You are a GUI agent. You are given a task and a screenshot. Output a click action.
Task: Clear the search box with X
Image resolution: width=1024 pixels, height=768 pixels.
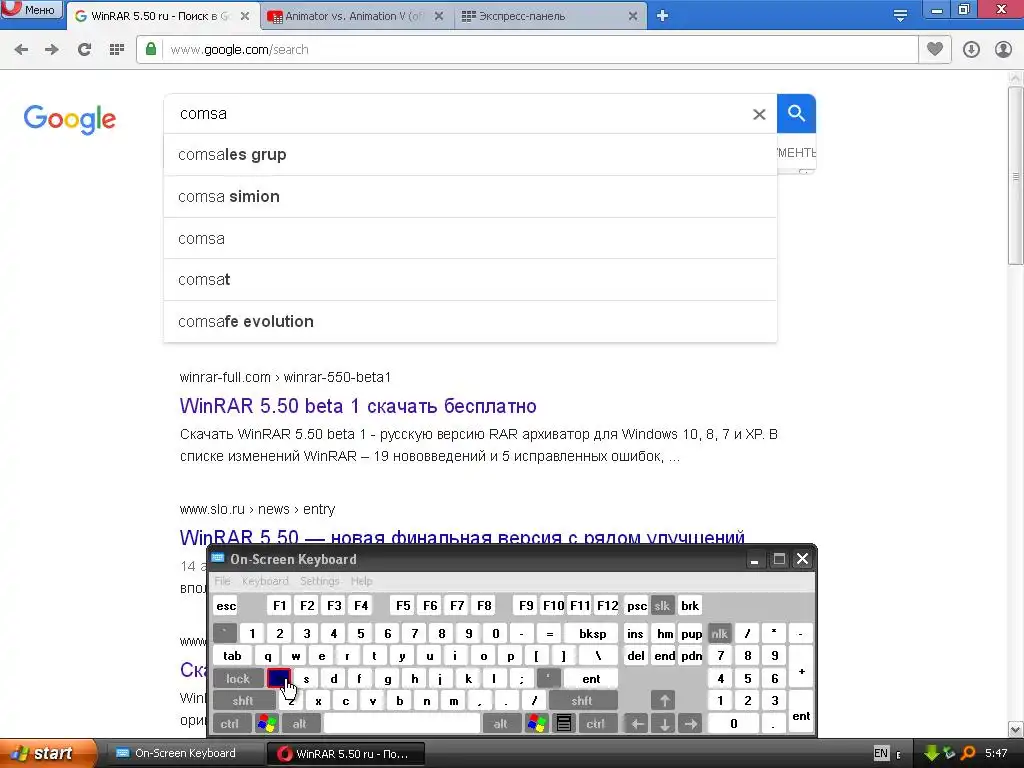click(759, 114)
